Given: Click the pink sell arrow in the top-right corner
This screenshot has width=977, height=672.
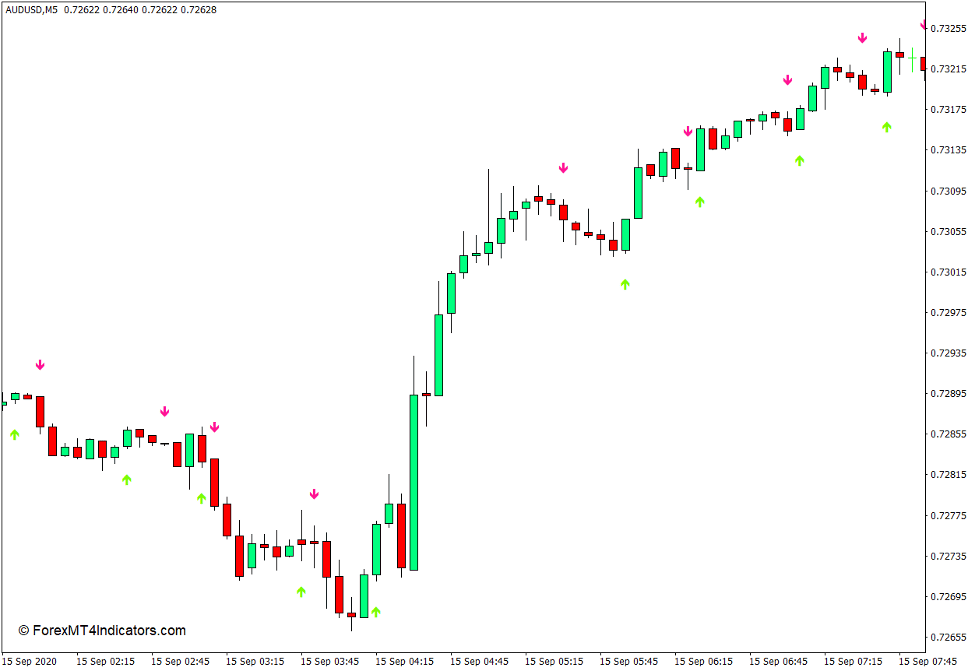Looking at the screenshot, I should point(925,26).
